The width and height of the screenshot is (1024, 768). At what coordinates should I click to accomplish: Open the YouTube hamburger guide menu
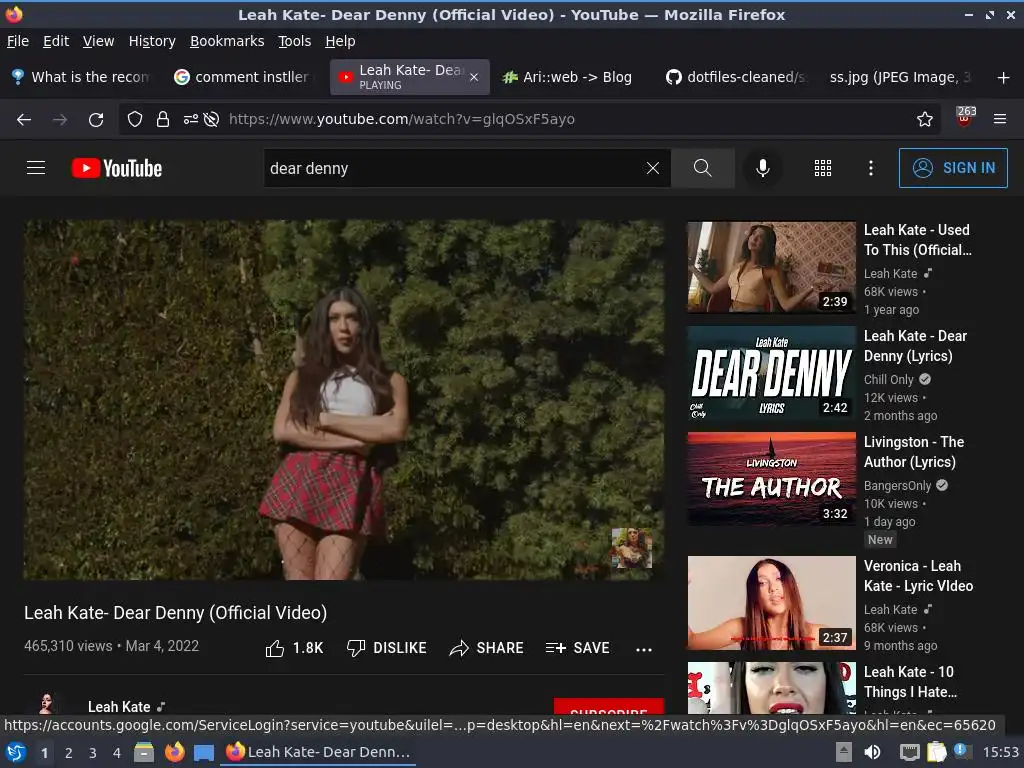tap(36, 168)
